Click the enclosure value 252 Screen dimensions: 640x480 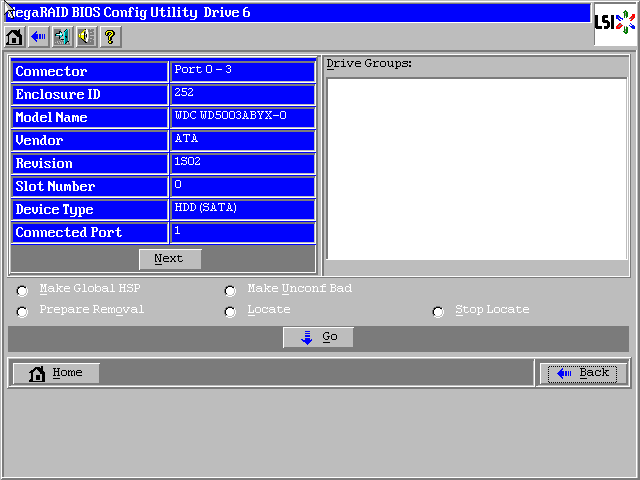pyautogui.click(x=184, y=92)
